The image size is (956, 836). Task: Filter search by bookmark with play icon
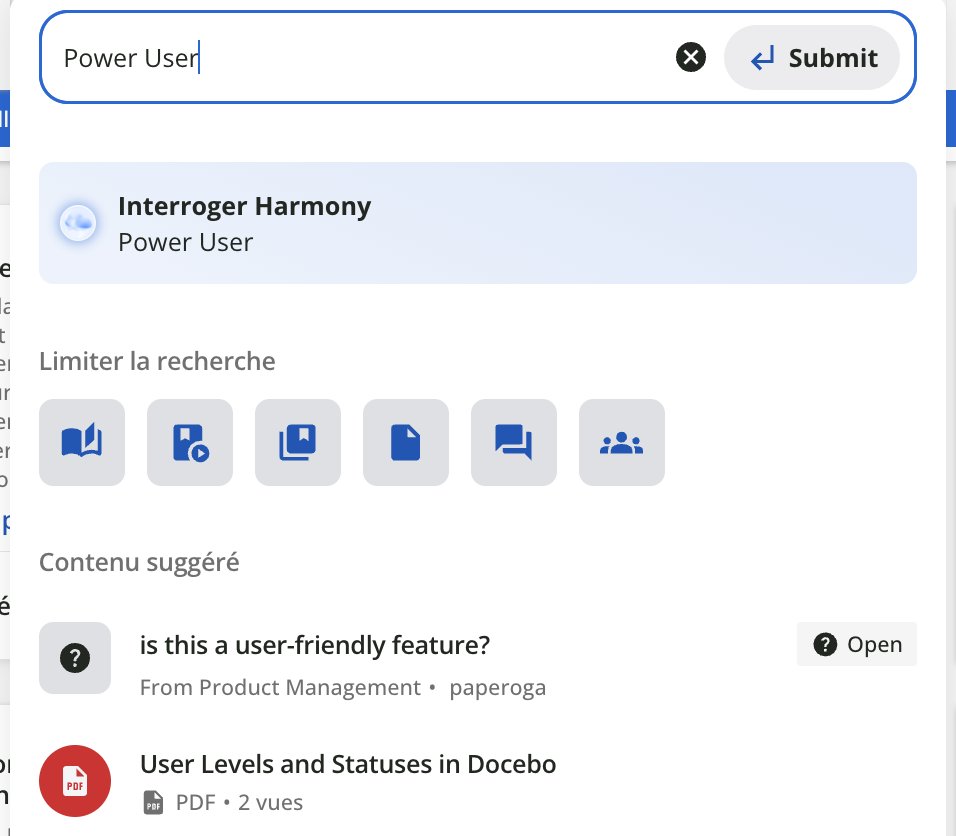pyautogui.click(x=190, y=442)
